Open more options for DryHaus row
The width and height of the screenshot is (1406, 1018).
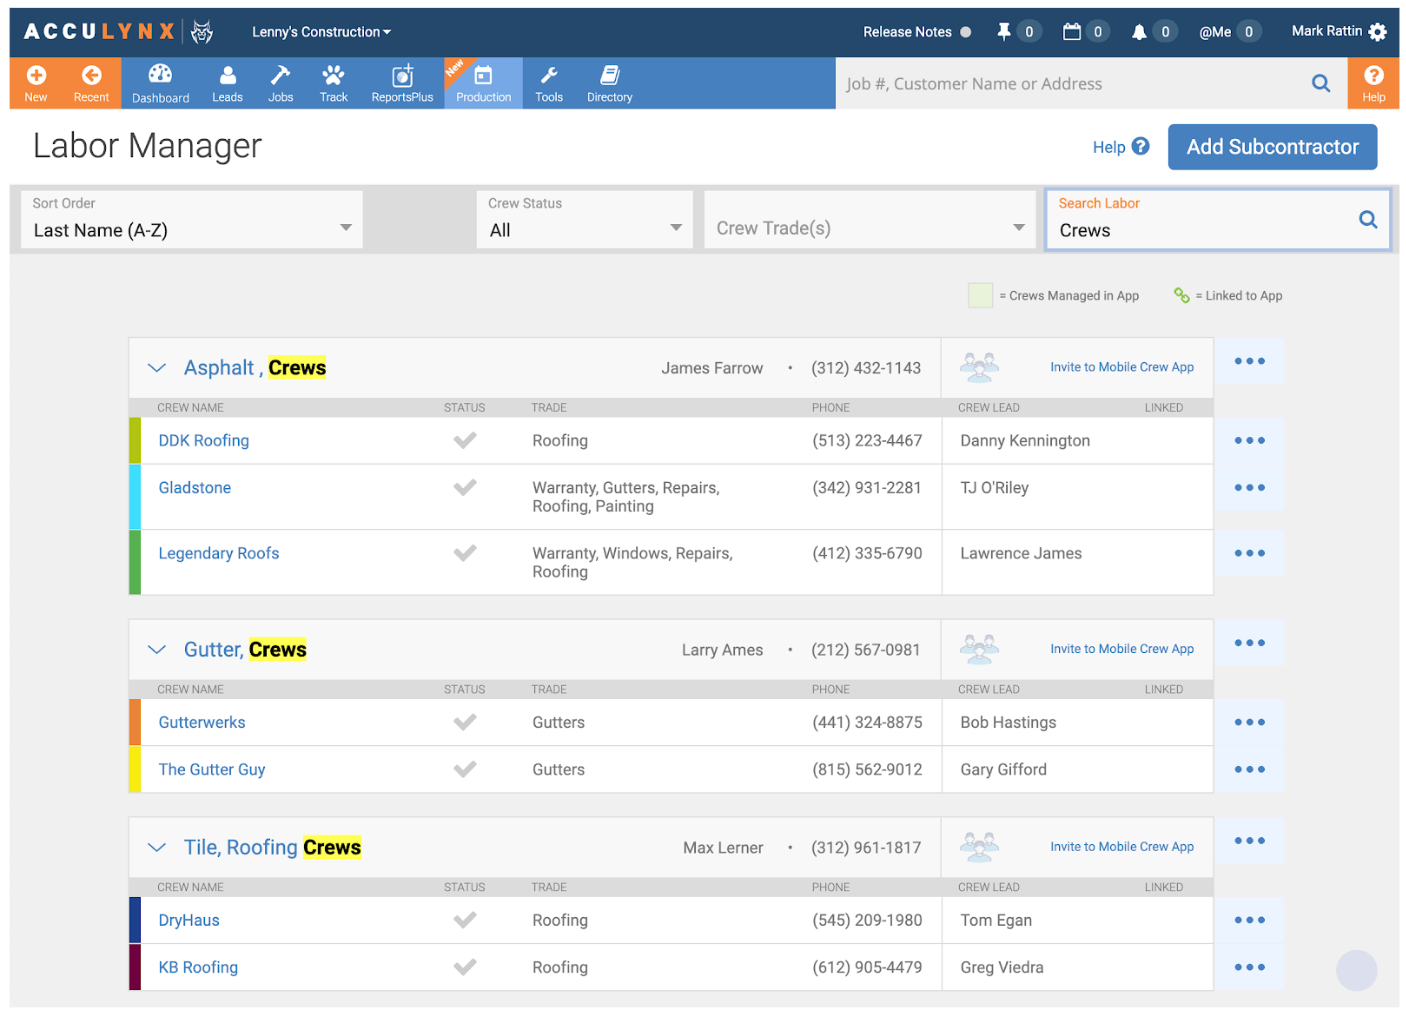tap(1249, 921)
